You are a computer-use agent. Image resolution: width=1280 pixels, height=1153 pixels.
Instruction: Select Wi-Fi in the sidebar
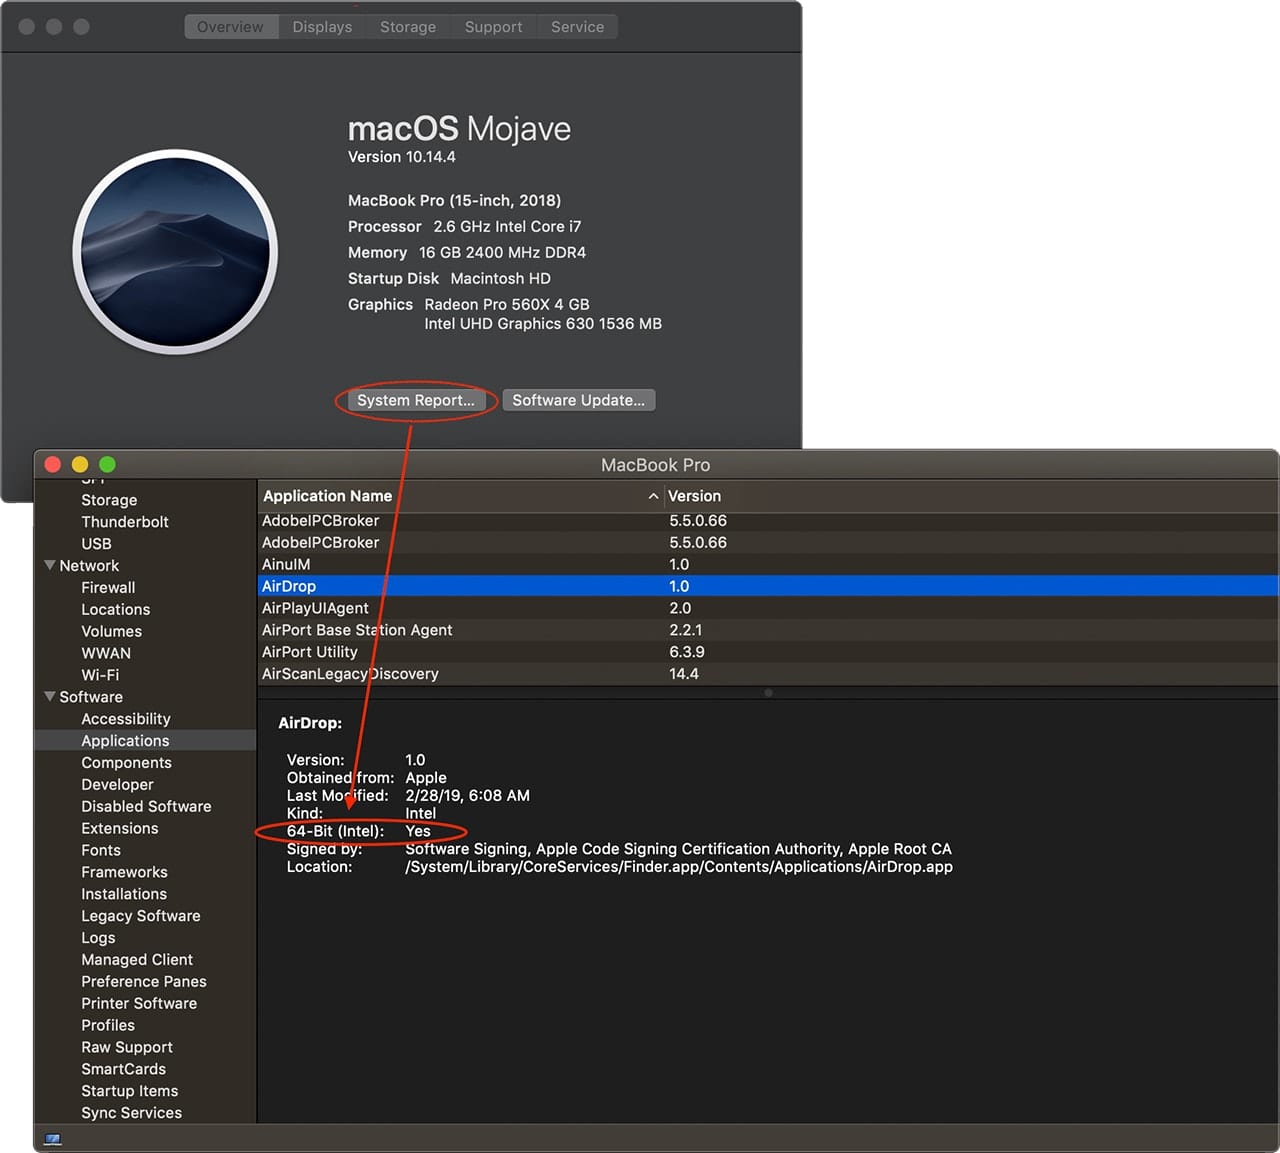[100, 675]
